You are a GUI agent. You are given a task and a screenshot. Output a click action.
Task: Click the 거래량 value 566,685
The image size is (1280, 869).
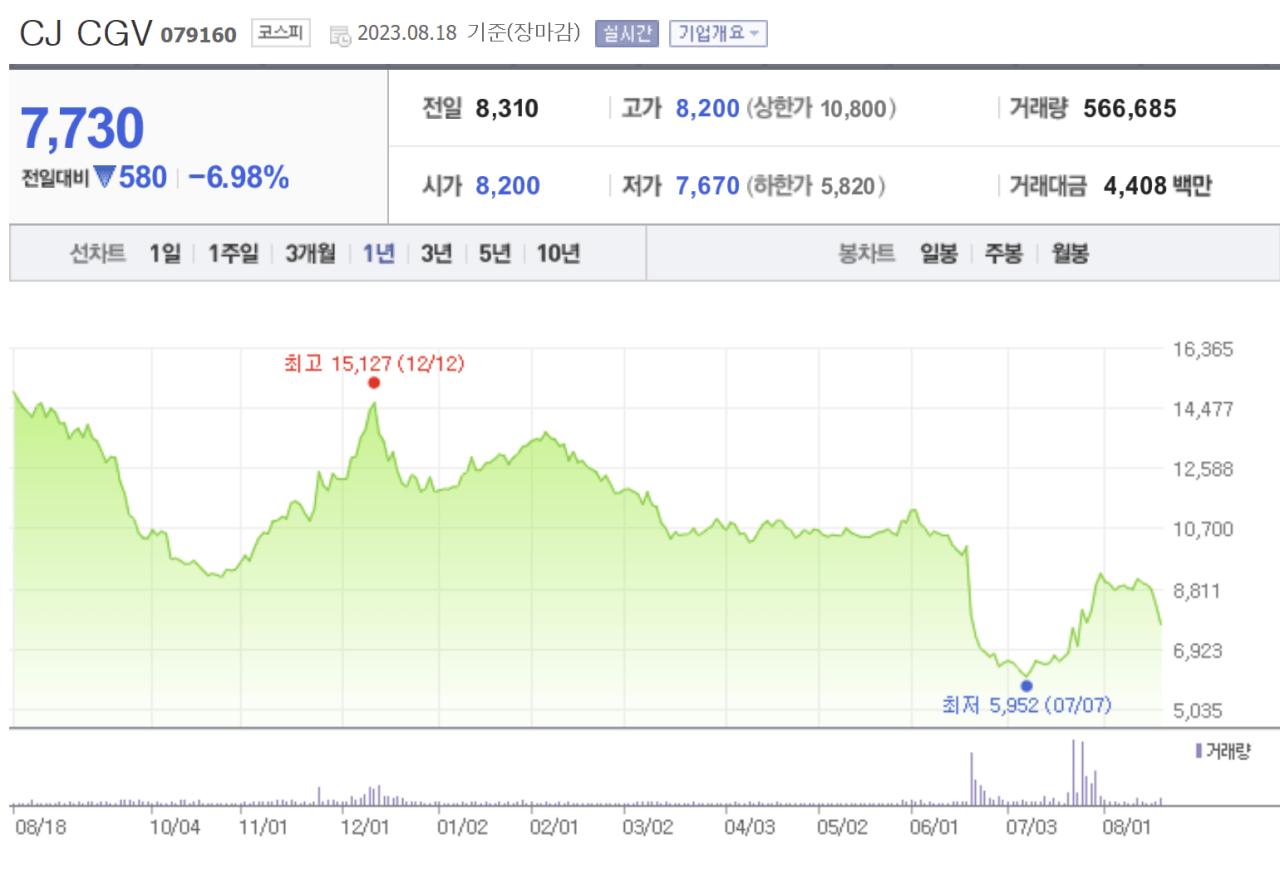coord(1130,109)
